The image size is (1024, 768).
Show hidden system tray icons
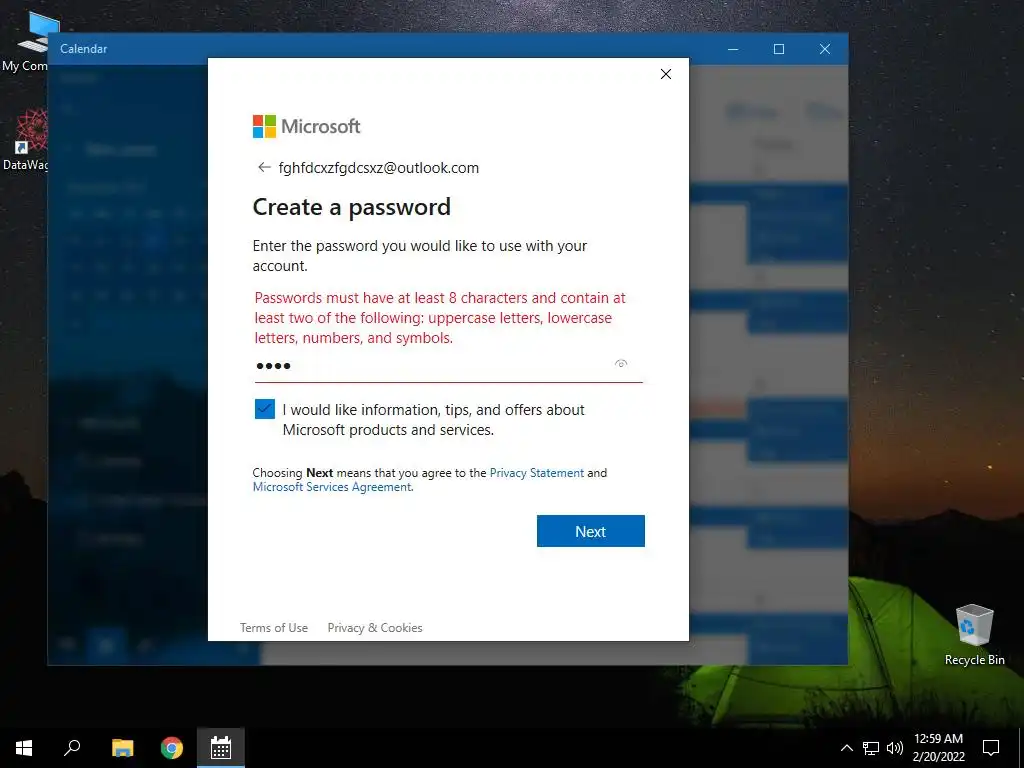point(846,748)
